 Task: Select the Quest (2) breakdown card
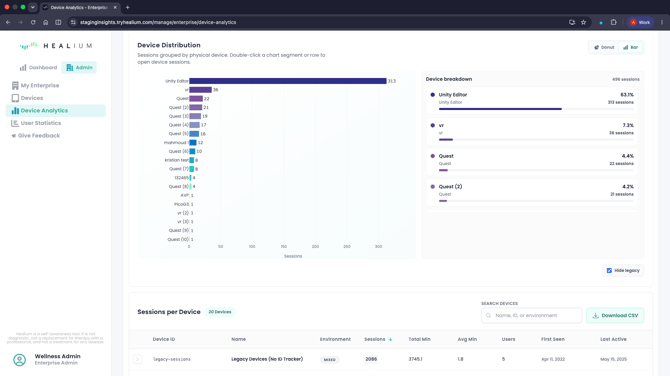pos(532,193)
